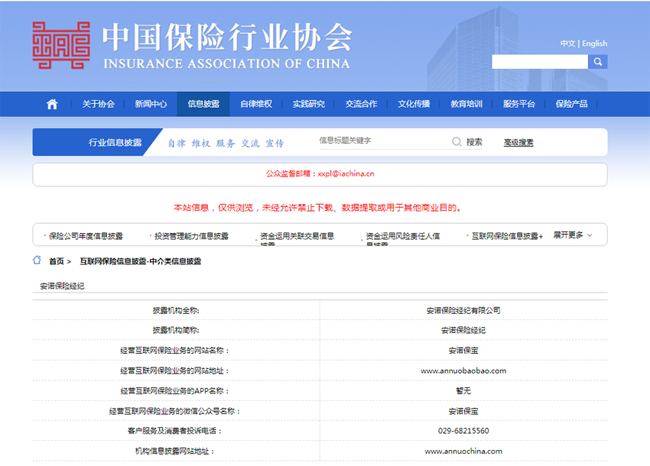The height and width of the screenshot is (466, 650).
Task: Open the 实践研究 menu
Action: (309, 104)
